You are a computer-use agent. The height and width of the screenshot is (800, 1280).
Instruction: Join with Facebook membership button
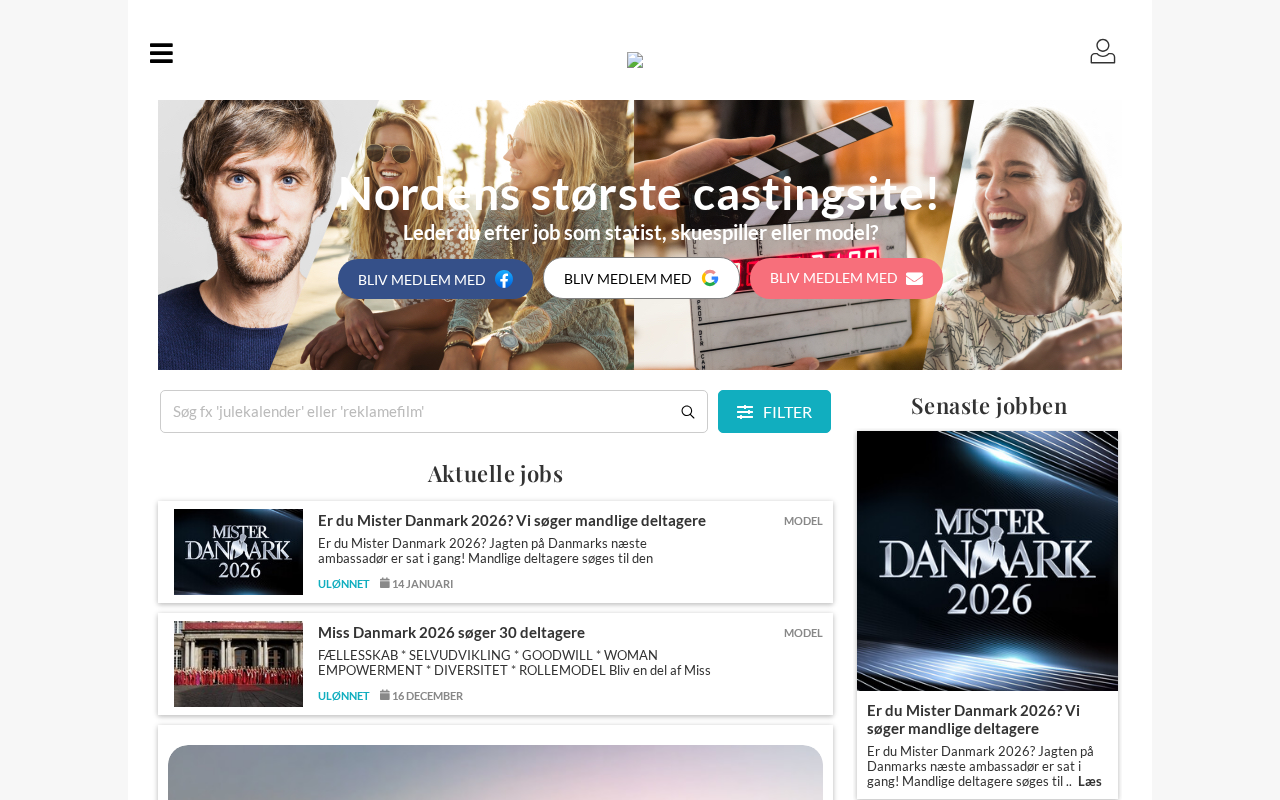[435, 279]
